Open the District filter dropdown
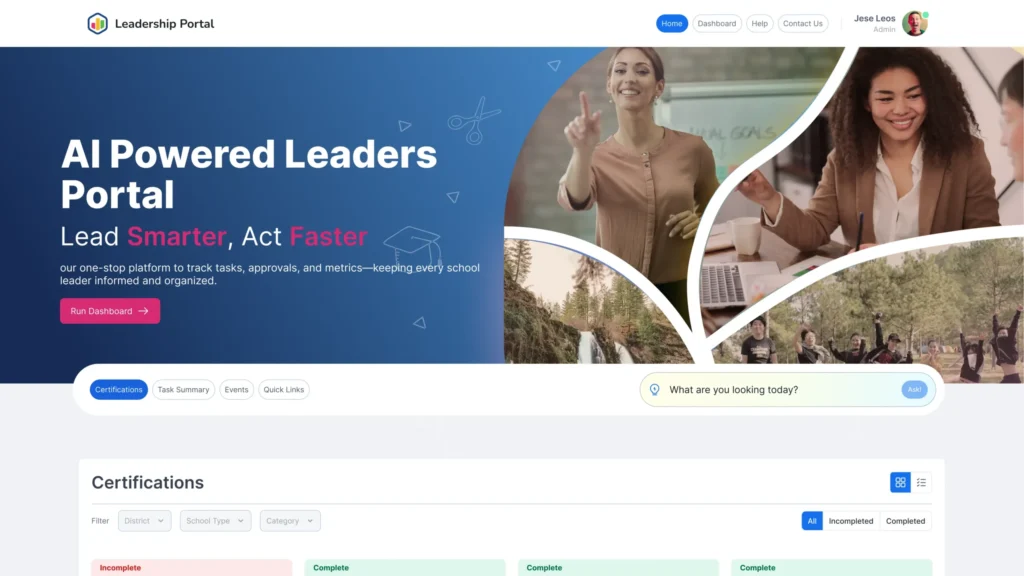This screenshot has width=1024, height=576. pyautogui.click(x=144, y=520)
